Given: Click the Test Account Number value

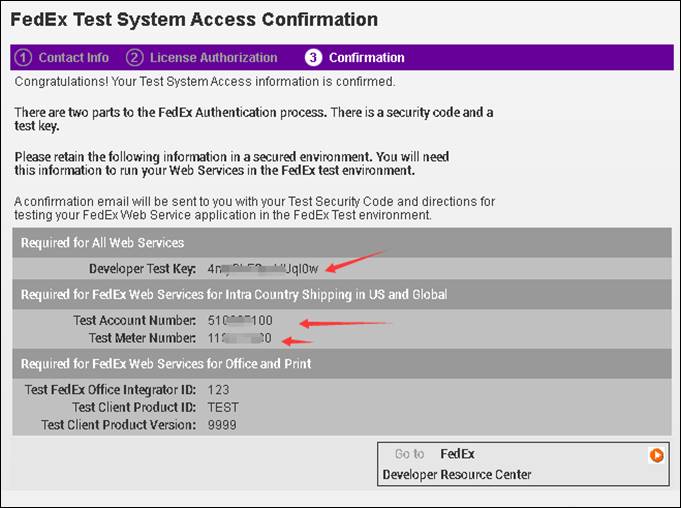Looking at the screenshot, I should click(x=240, y=320).
